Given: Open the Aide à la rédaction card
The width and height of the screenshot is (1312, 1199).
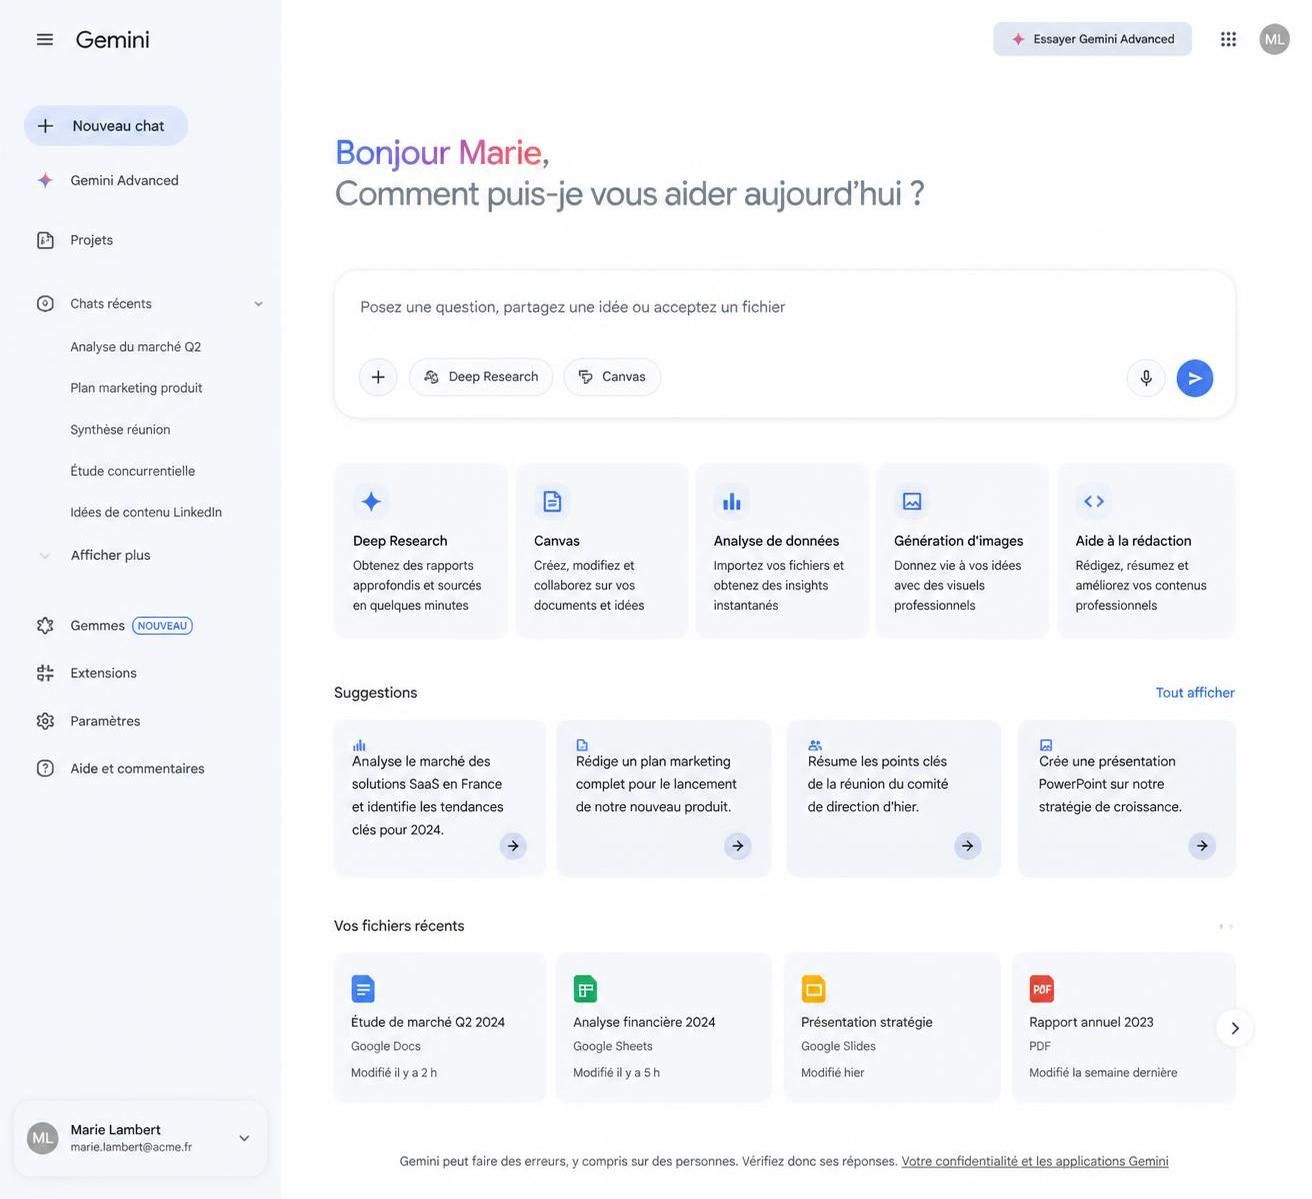Looking at the screenshot, I should (1146, 550).
